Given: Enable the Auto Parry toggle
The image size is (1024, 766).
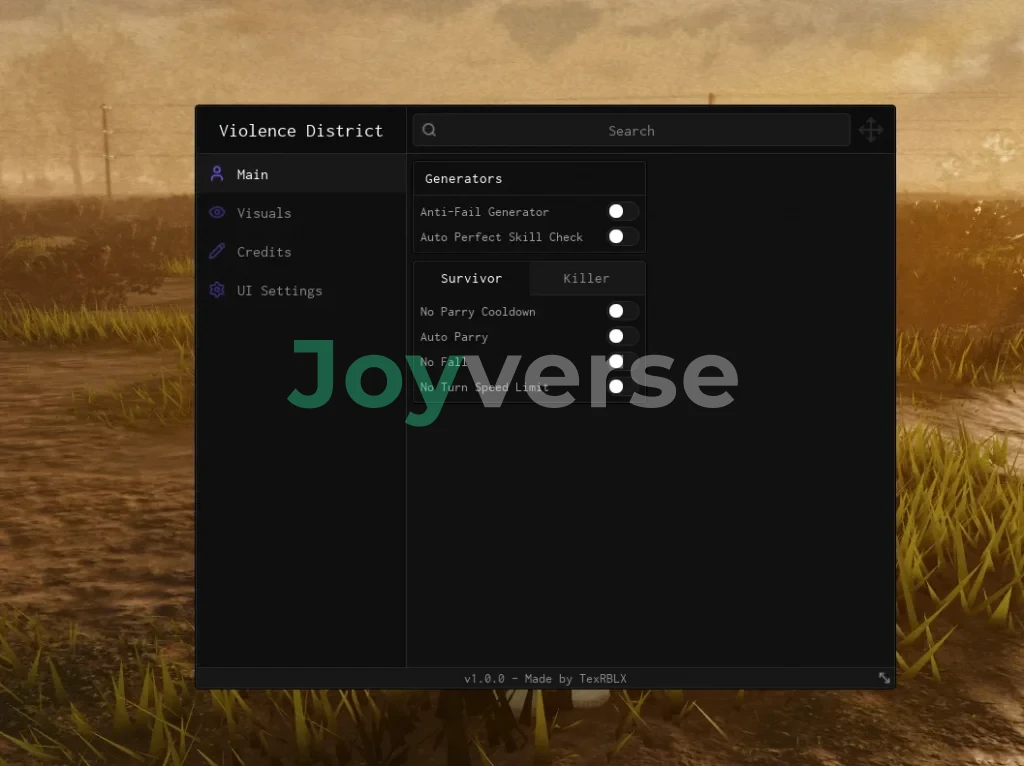Looking at the screenshot, I should click(622, 336).
